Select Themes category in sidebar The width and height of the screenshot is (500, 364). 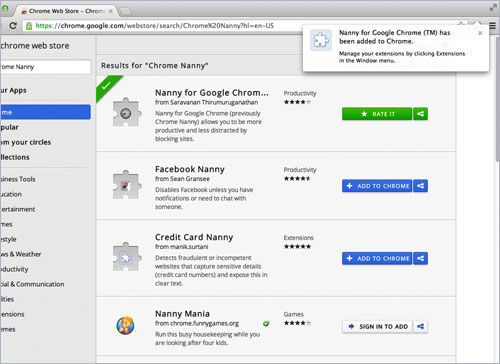(x=8, y=329)
